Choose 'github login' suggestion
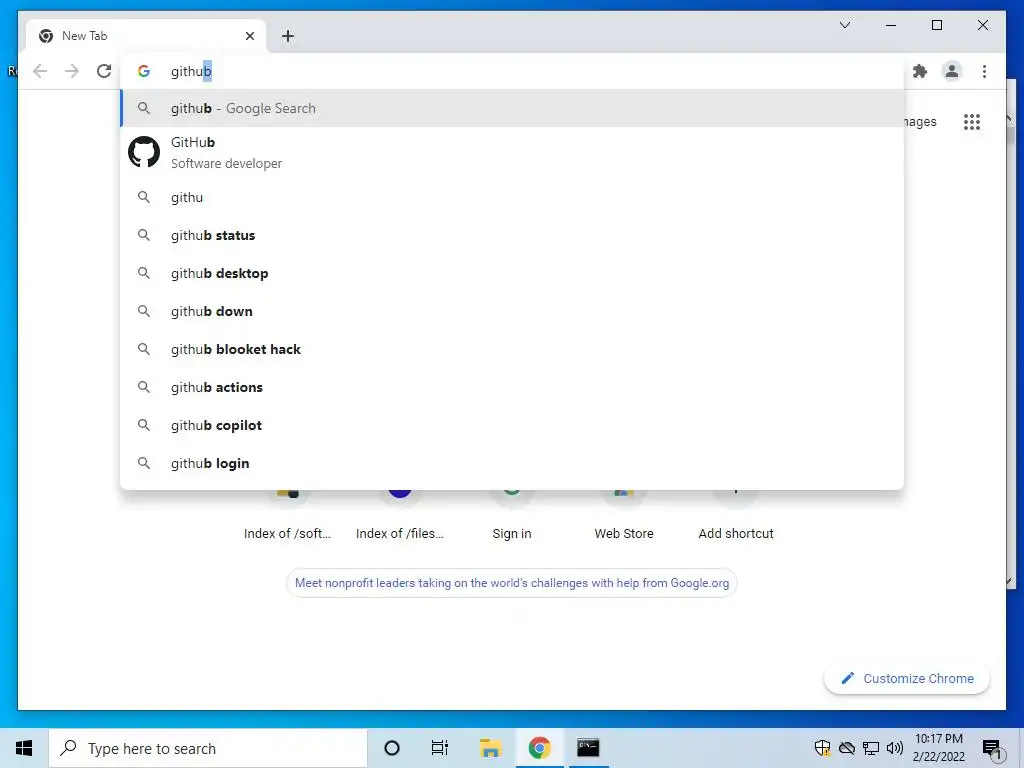Viewport: 1024px width, 768px height. pyautogui.click(x=512, y=462)
